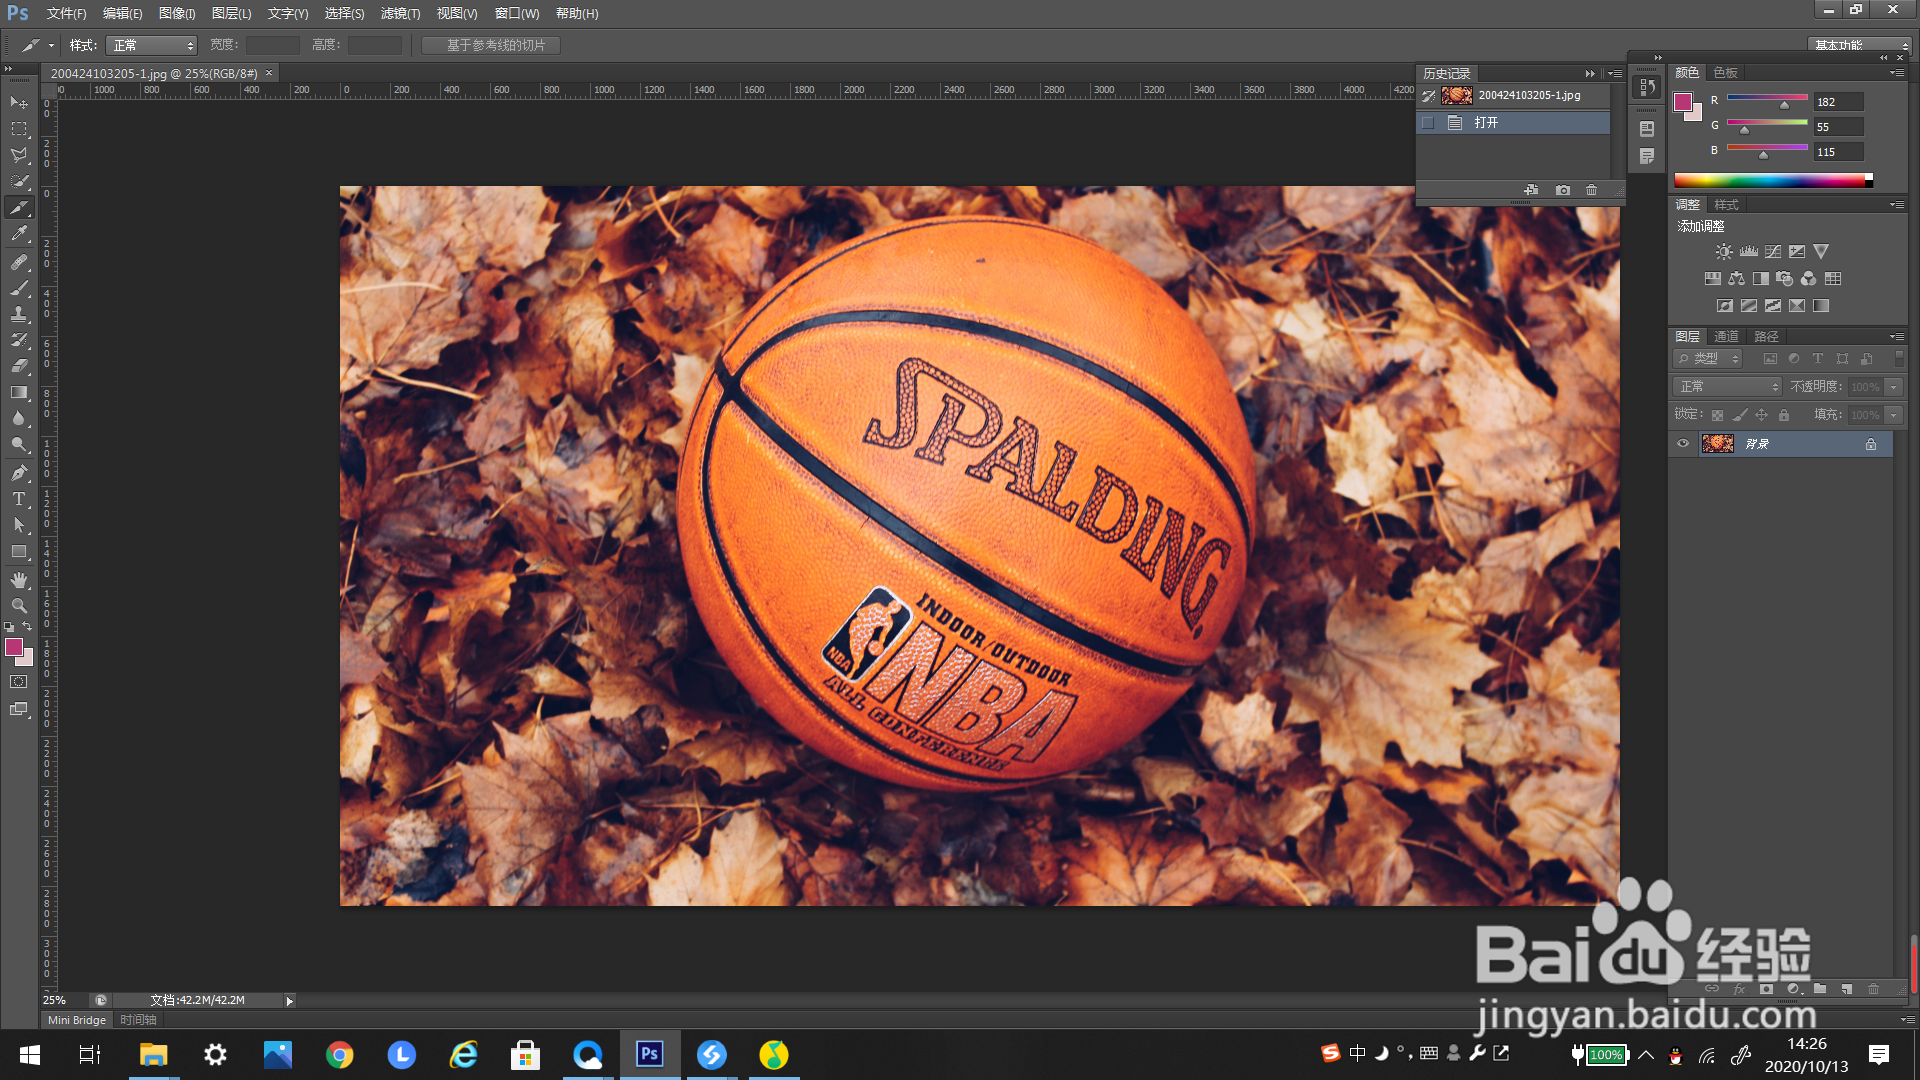Select the Clone Stamp tool
This screenshot has width=1920, height=1080.
pyautogui.click(x=19, y=314)
